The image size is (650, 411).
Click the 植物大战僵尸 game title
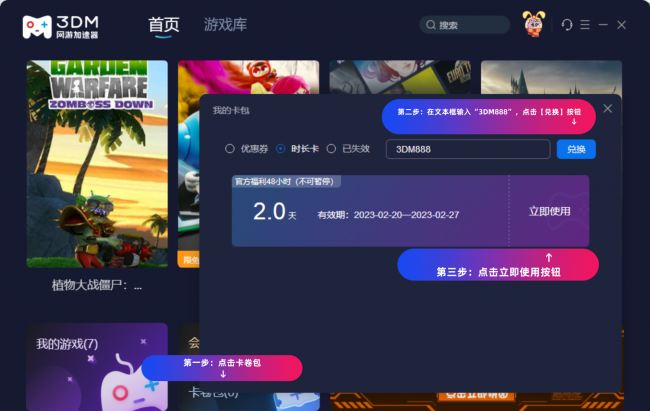(97, 285)
